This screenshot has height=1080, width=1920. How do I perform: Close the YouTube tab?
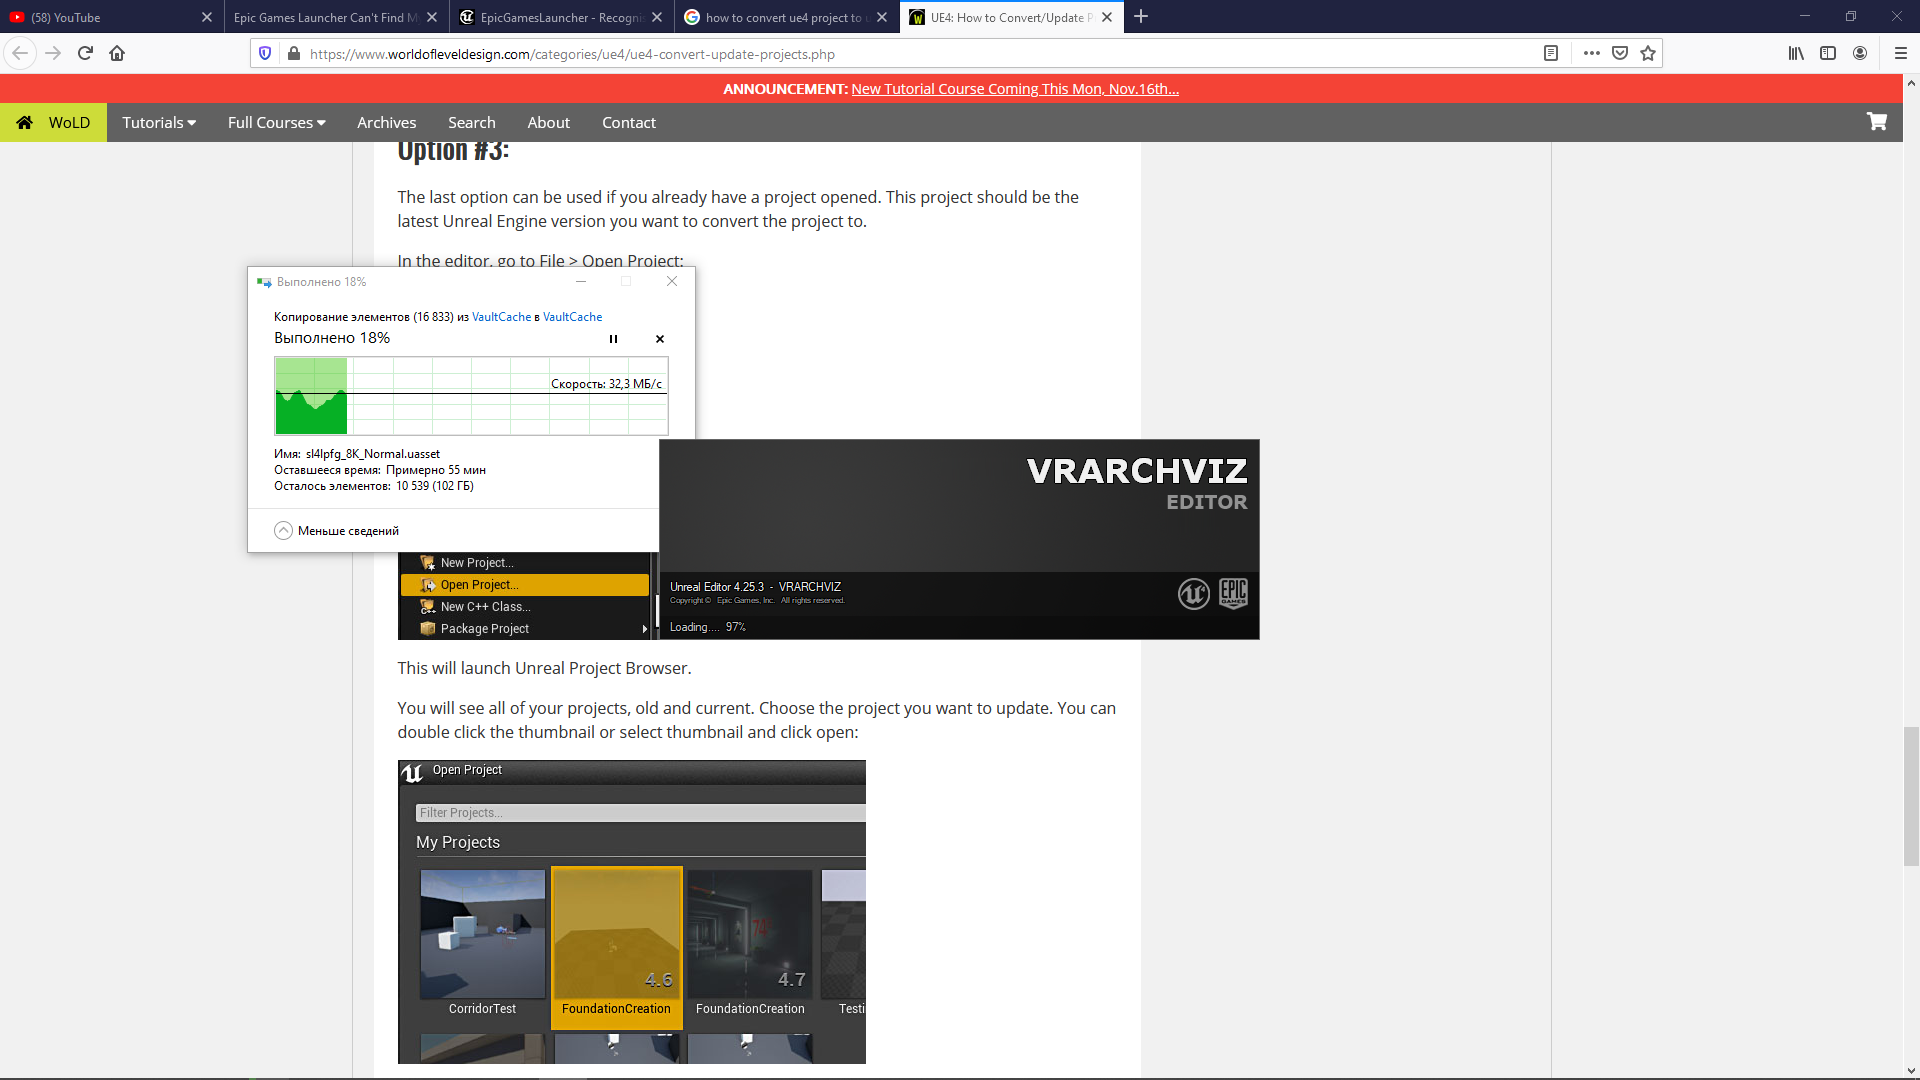coord(207,17)
